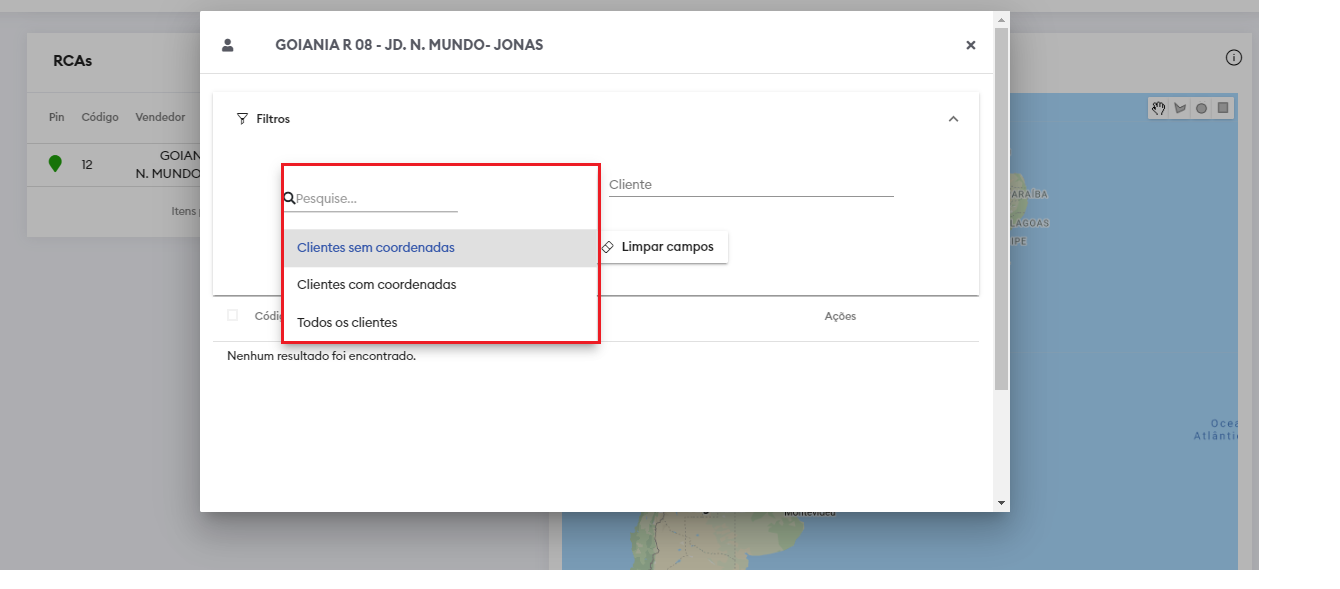The width and height of the screenshot is (1340, 589).
Task: Toggle the select-all checkbox in table header
Action: [233, 315]
